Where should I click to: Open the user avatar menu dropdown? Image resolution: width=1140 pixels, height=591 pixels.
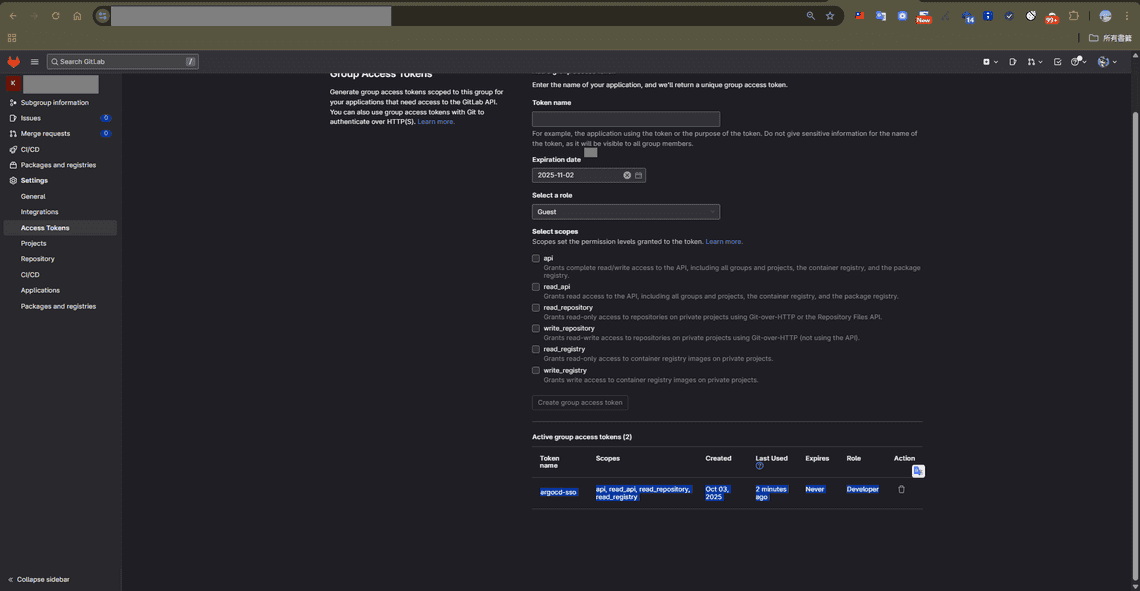pos(1105,62)
